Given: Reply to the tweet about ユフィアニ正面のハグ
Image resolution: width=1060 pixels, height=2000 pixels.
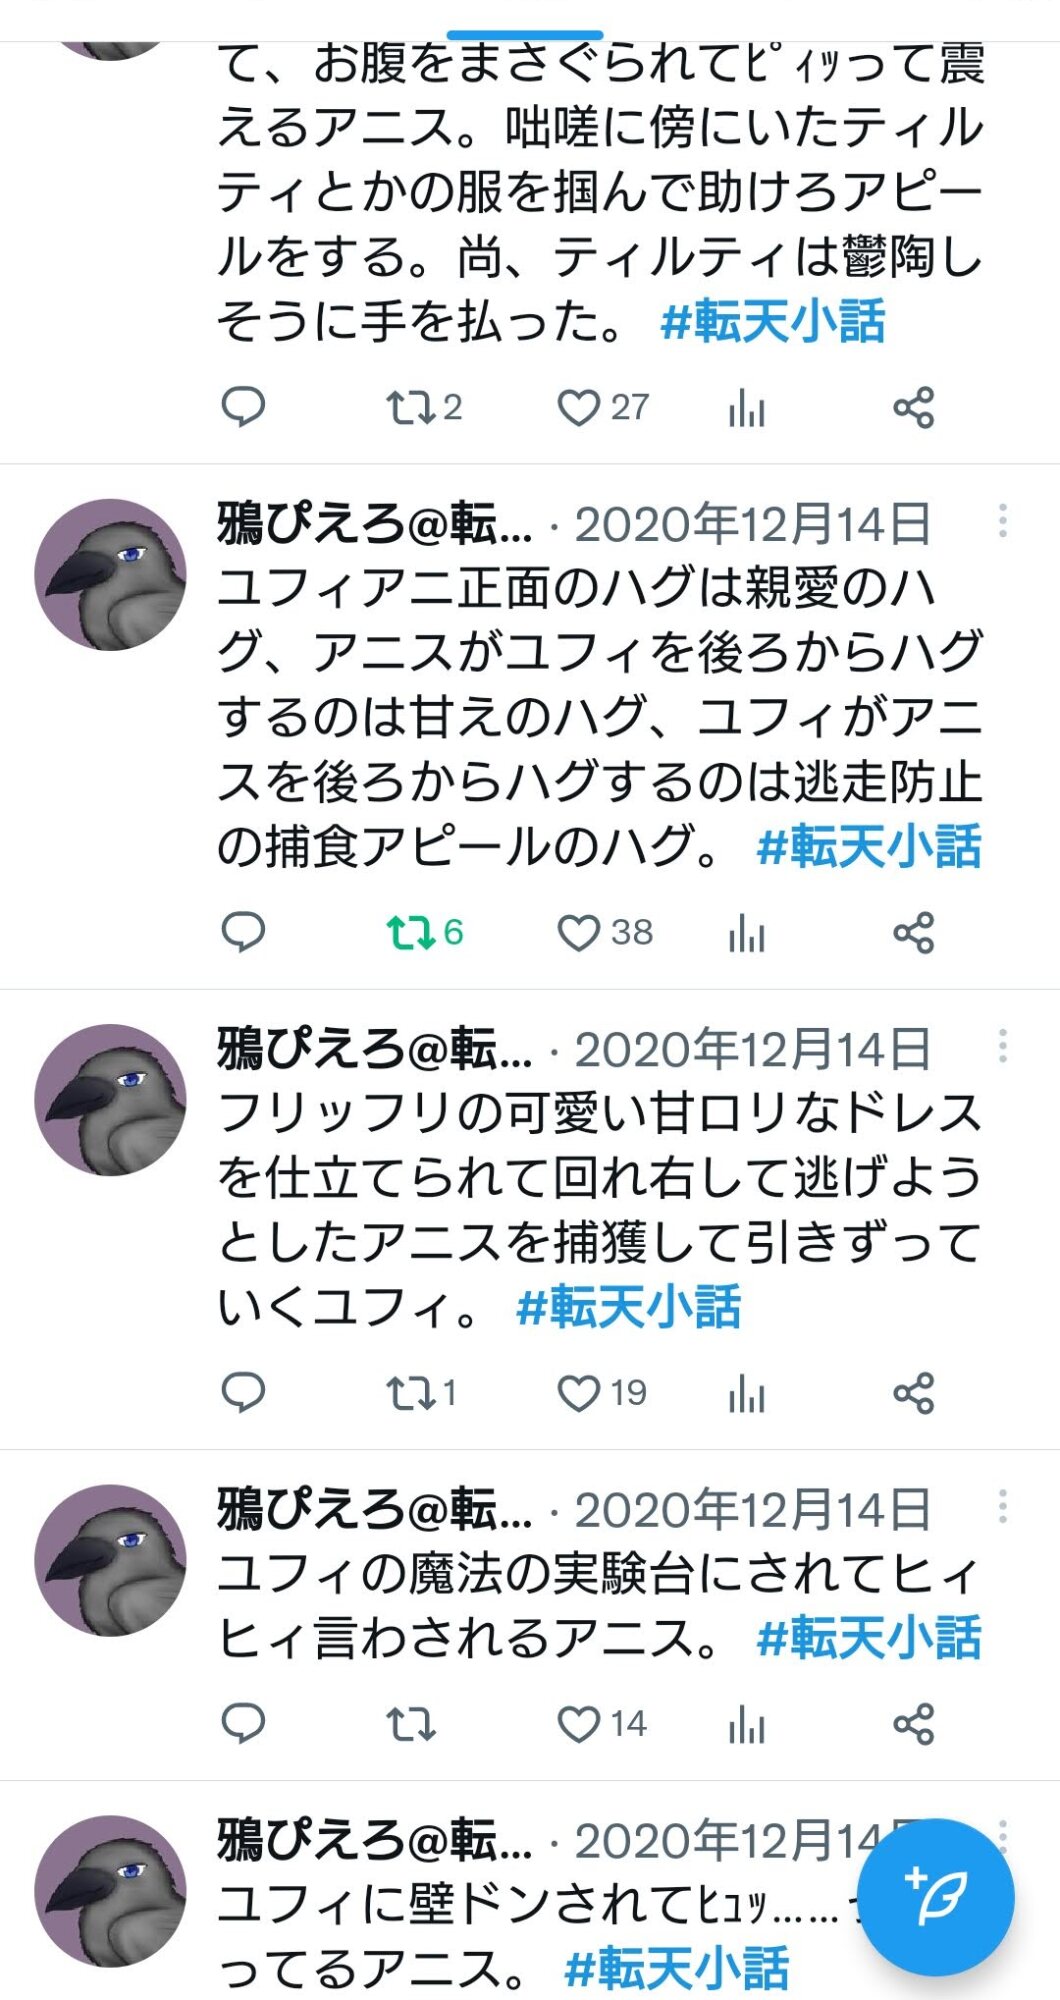Looking at the screenshot, I should [243, 932].
